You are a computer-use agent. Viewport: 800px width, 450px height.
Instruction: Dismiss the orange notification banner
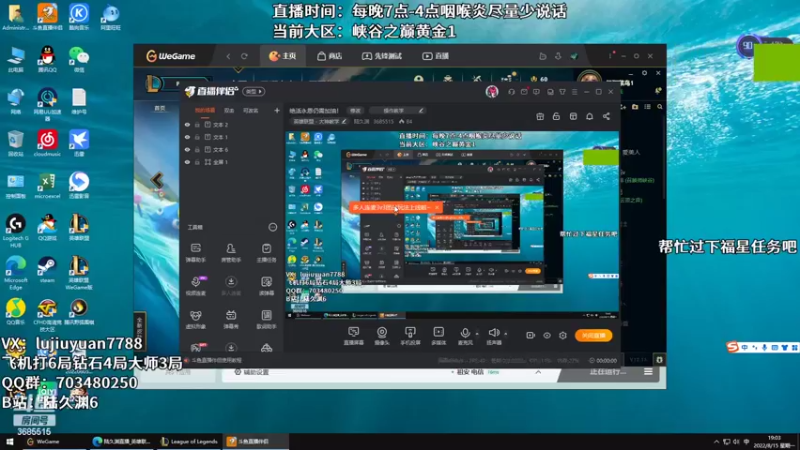point(437,208)
